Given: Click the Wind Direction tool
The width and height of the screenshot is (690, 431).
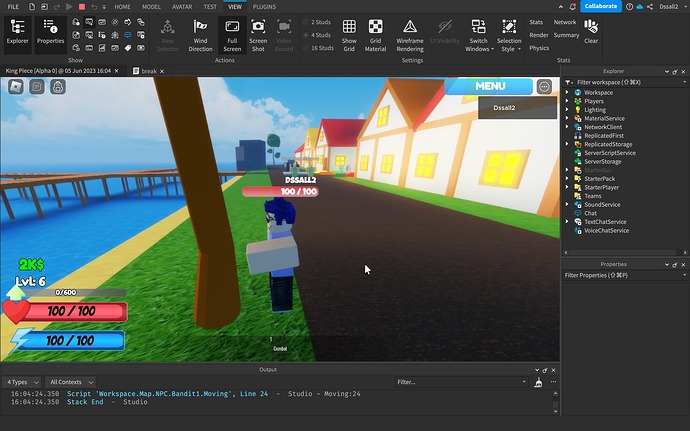Looking at the screenshot, I should (200, 35).
